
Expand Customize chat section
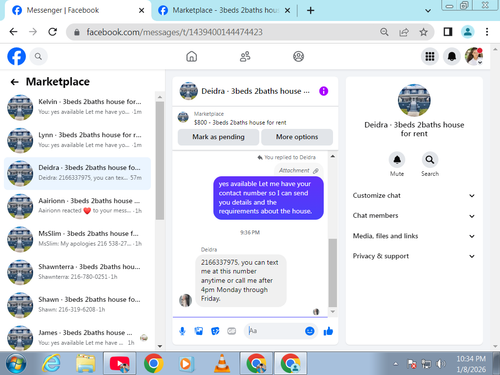pos(413,196)
